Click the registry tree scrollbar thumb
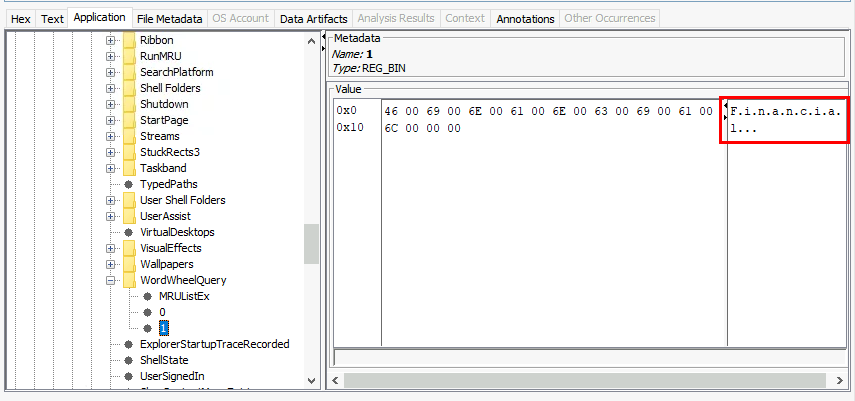The image size is (855, 401). pyautogui.click(x=311, y=244)
